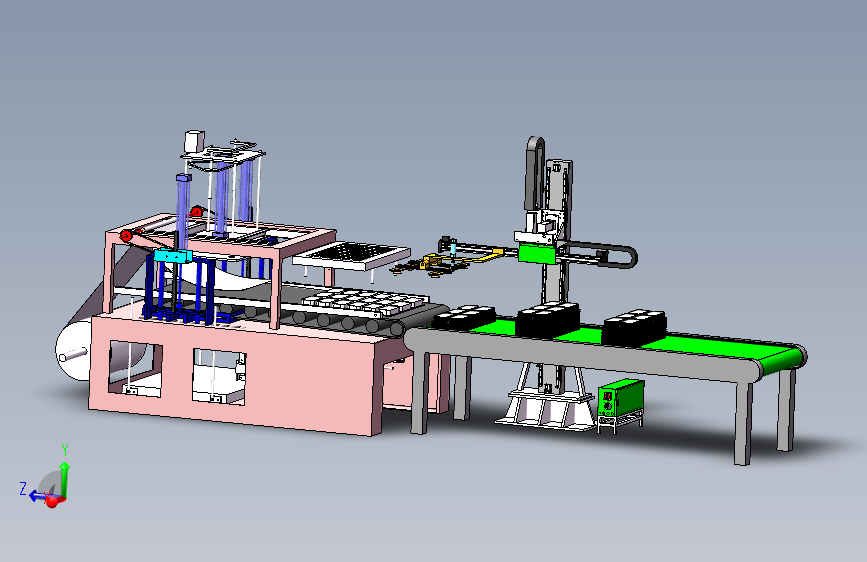The height and width of the screenshot is (562, 867).
Task: Click the green Y axis arrow of triad
Action: click(65, 479)
